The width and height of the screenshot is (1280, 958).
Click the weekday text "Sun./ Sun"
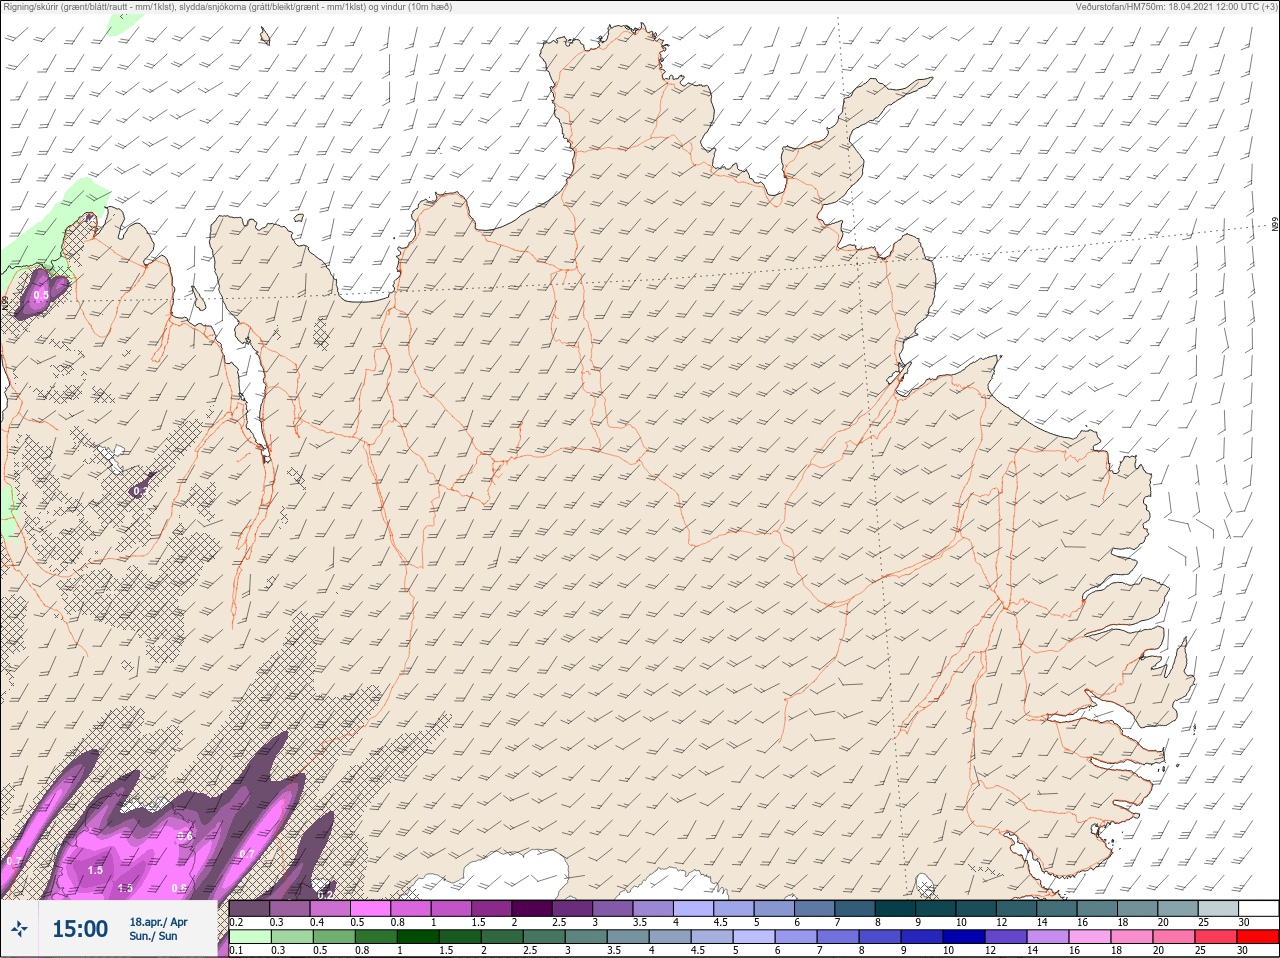pyautogui.click(x=153, y=936)
